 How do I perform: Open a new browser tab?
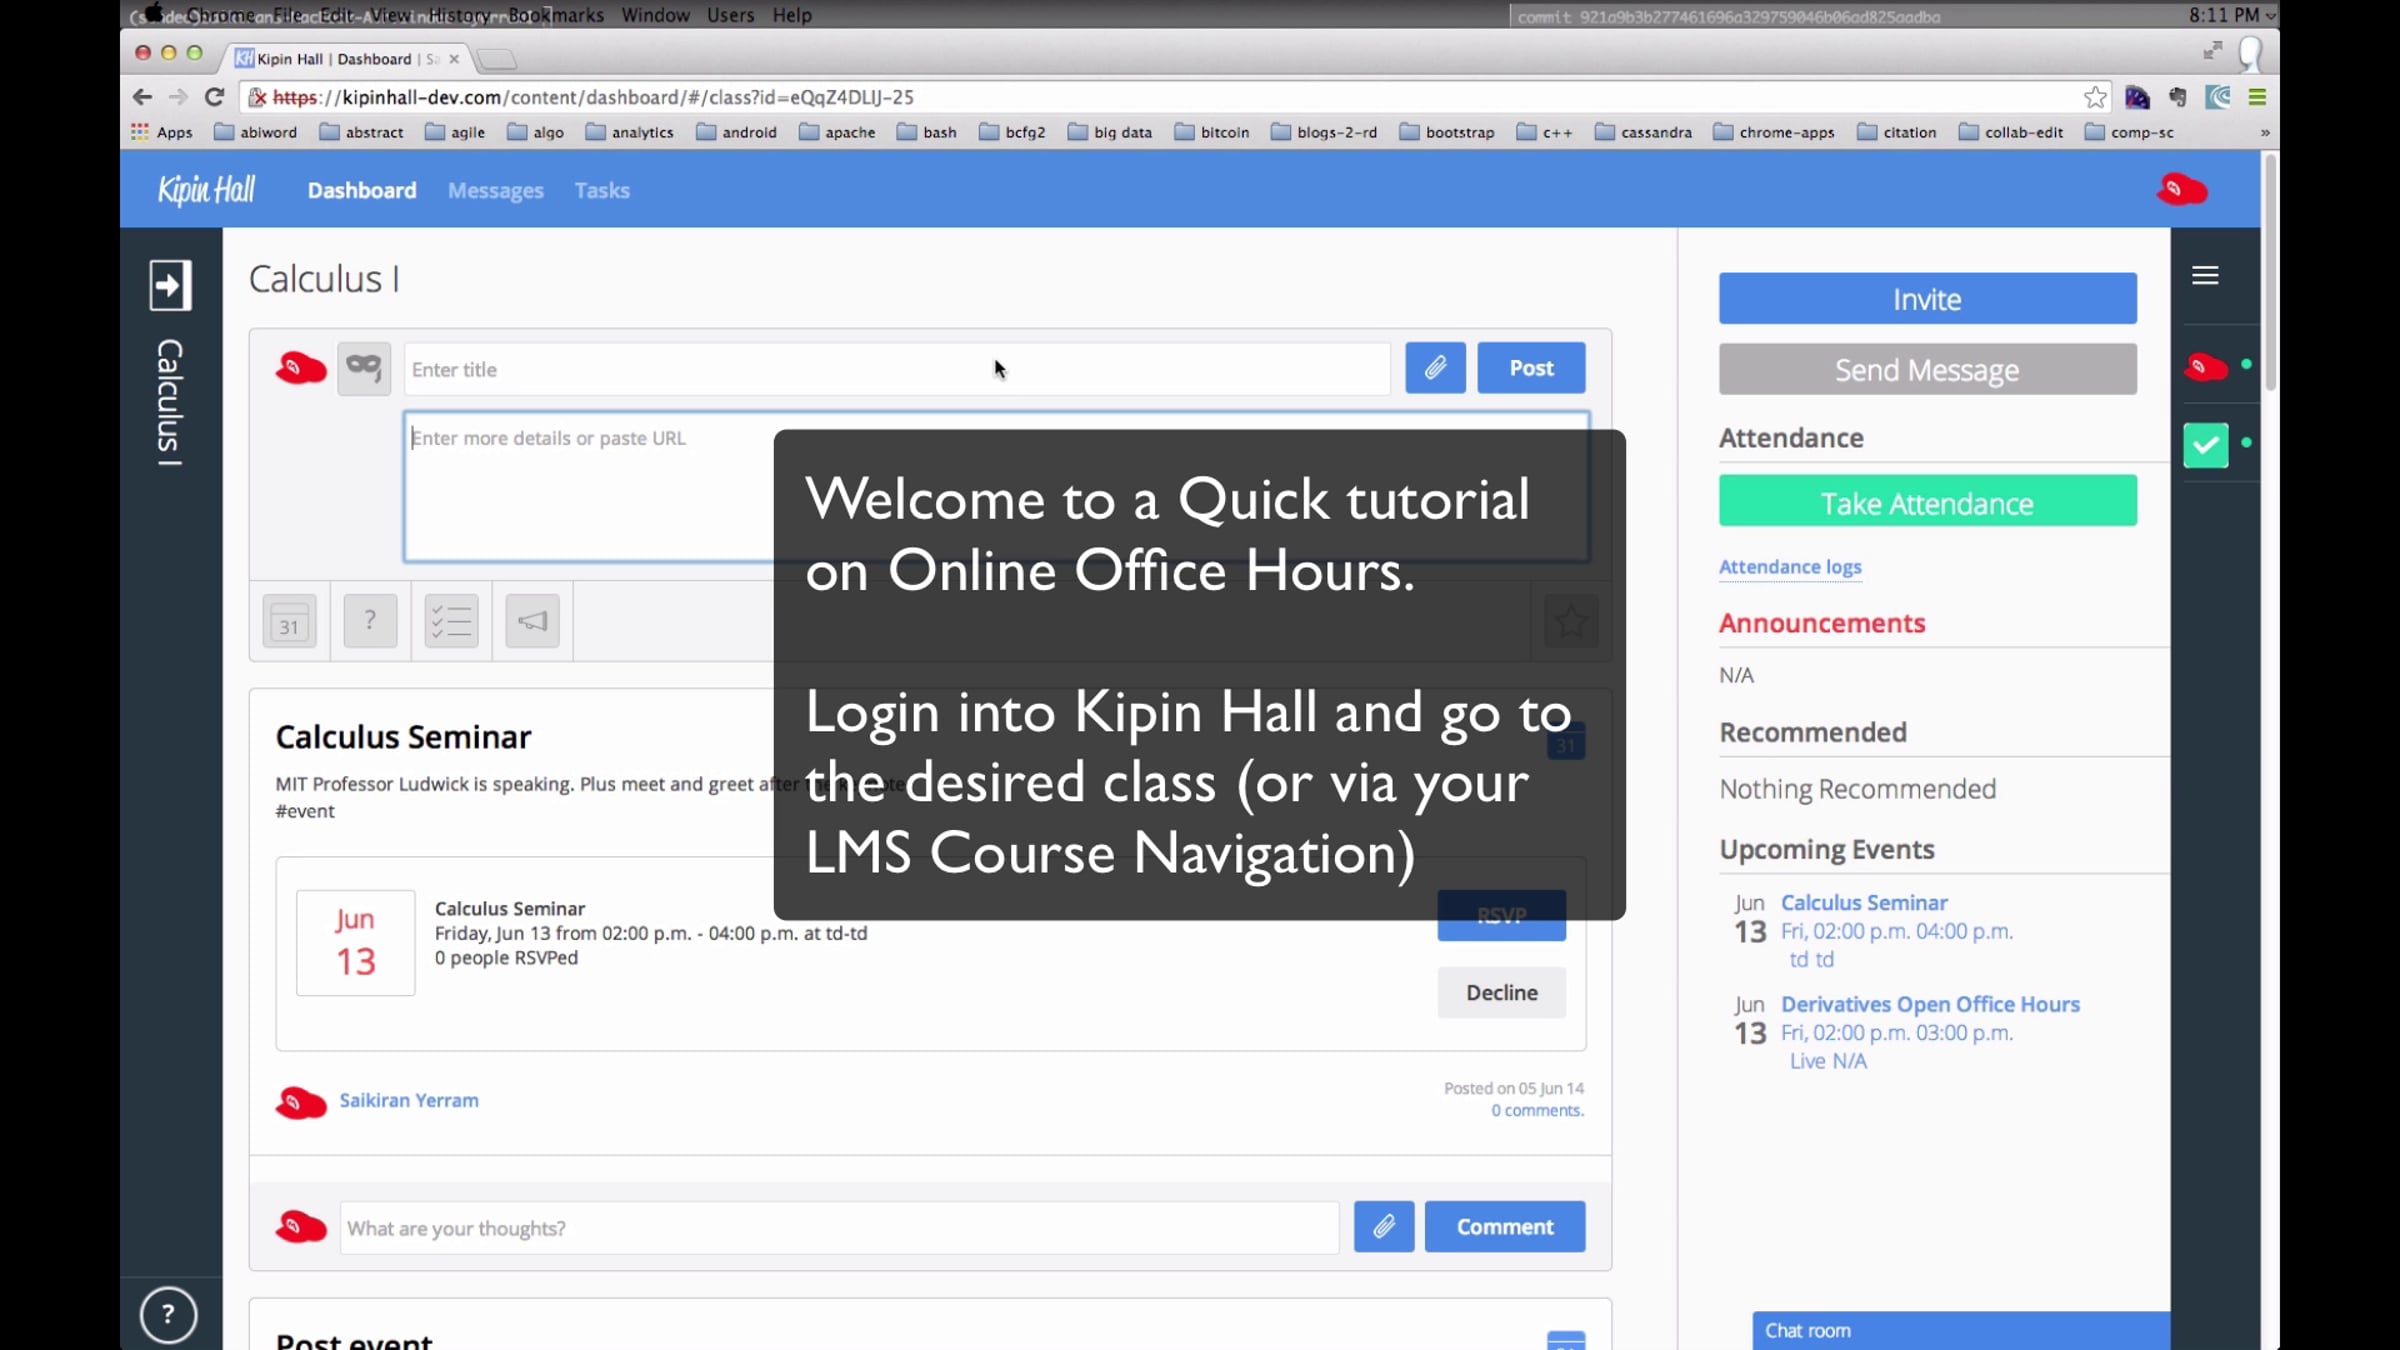coord(496,59)
